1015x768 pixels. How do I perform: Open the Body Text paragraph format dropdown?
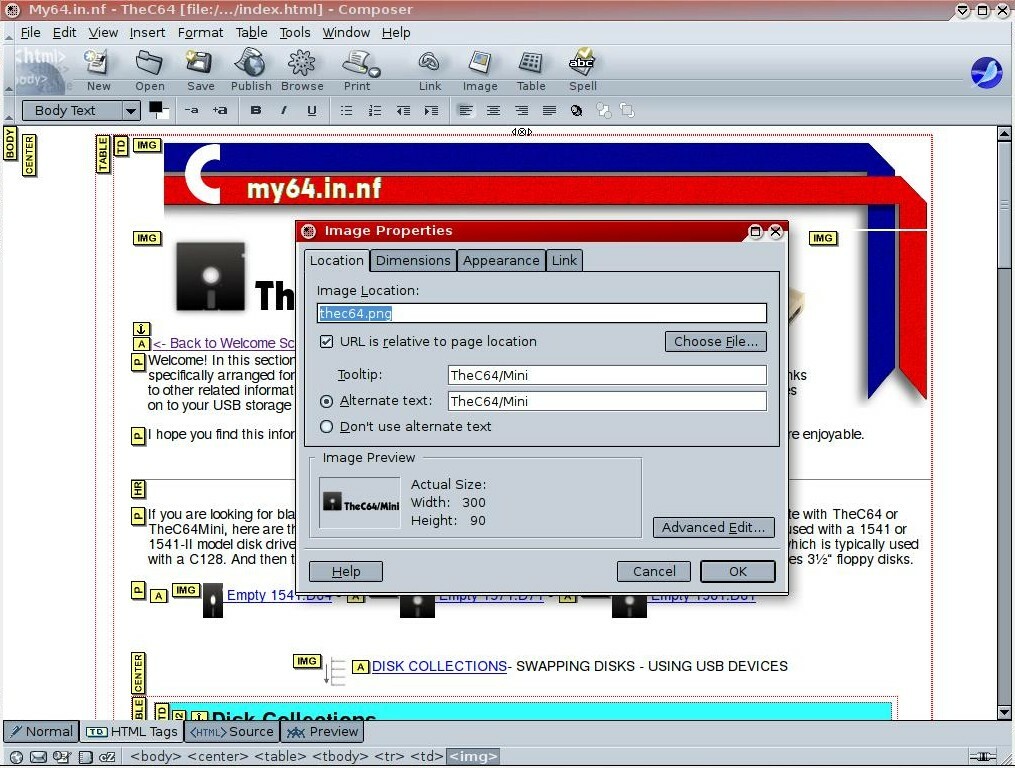81,111
